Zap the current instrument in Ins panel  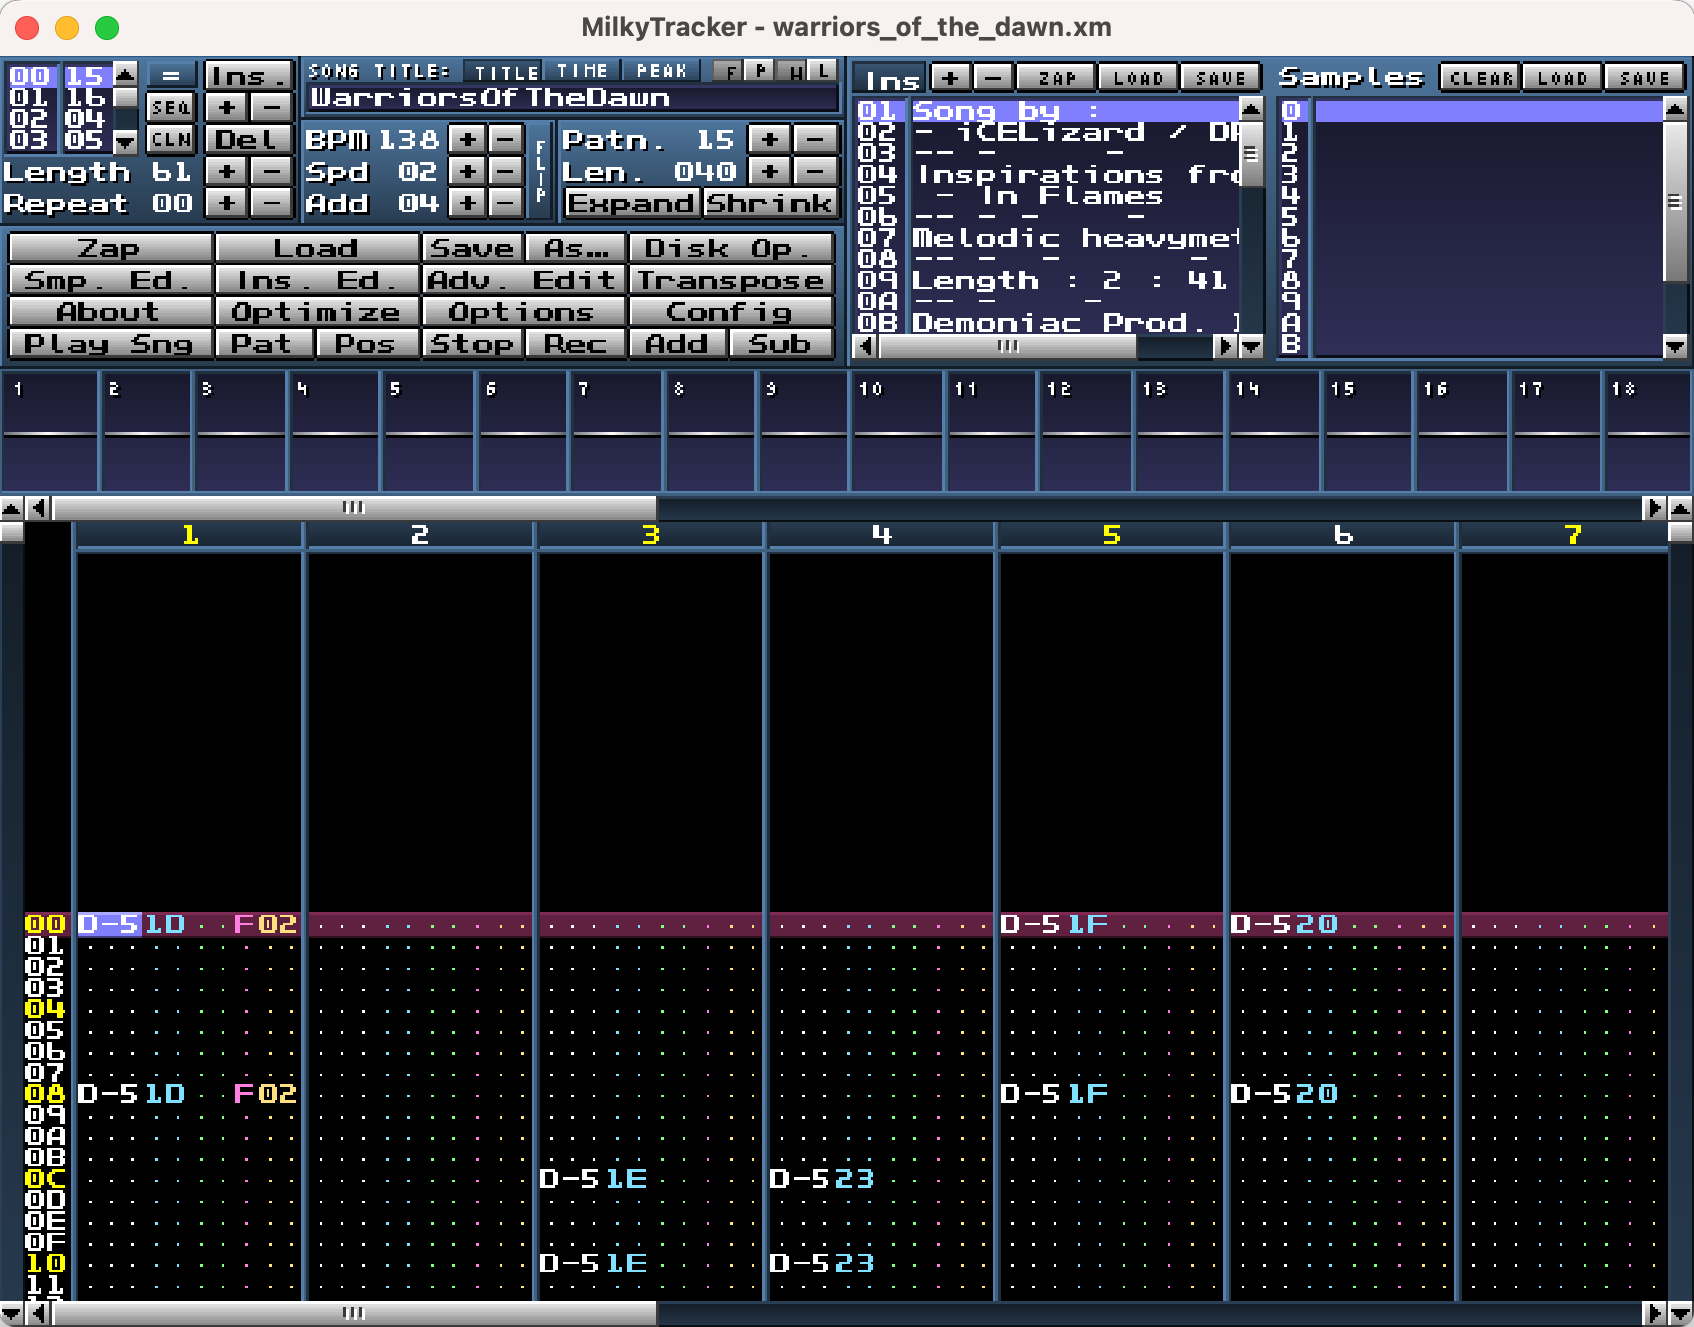[1056, 78]
